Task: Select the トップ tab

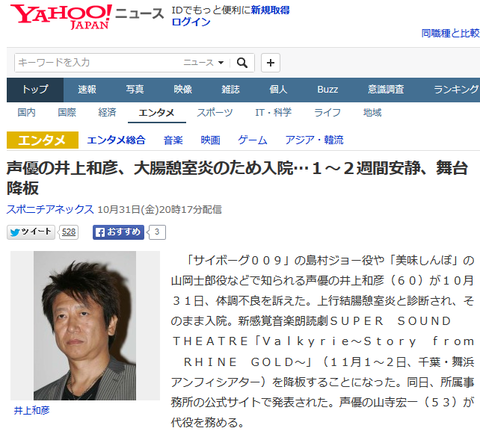Action: click(35, 90)
